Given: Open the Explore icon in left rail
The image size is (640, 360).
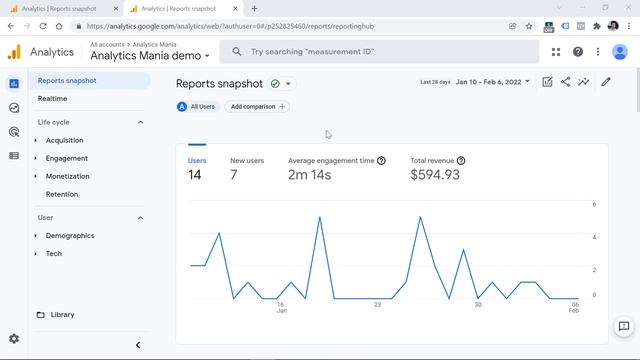Looking at the screenshot, I should (14, 108).
